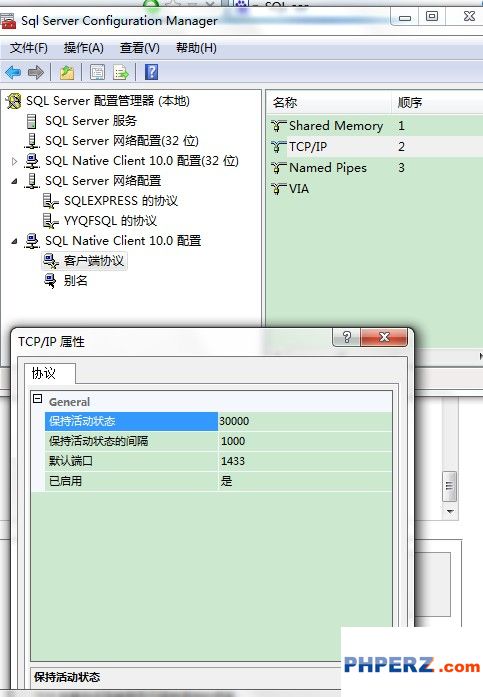Collapse the SQL Server 网络配置 tree node
The width and height of the screenshot is (483, 697).
tap(14, 181)
